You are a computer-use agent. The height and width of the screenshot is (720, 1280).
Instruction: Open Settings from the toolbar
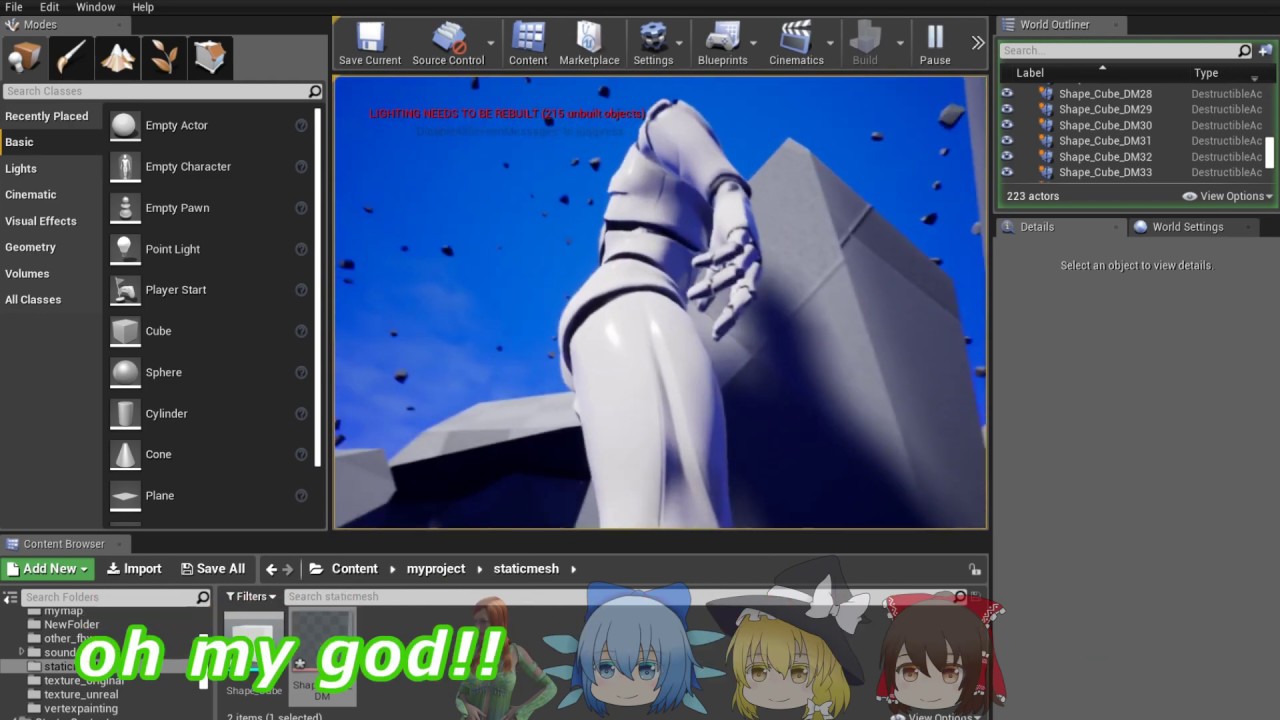(x=653, y=45)
